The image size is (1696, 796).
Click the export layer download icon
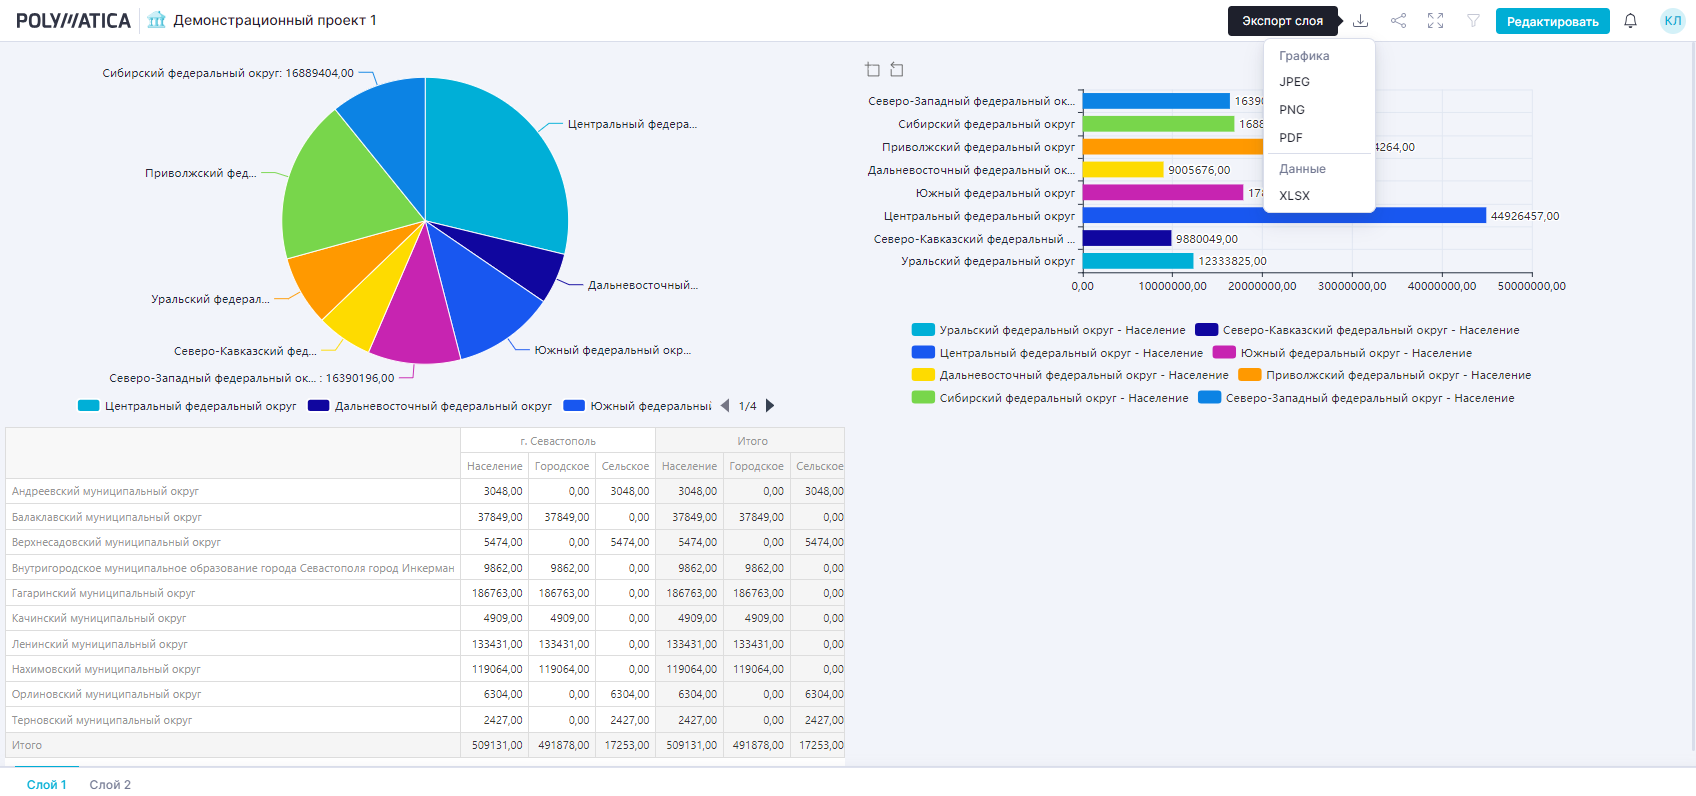(x=1360, y=21)
